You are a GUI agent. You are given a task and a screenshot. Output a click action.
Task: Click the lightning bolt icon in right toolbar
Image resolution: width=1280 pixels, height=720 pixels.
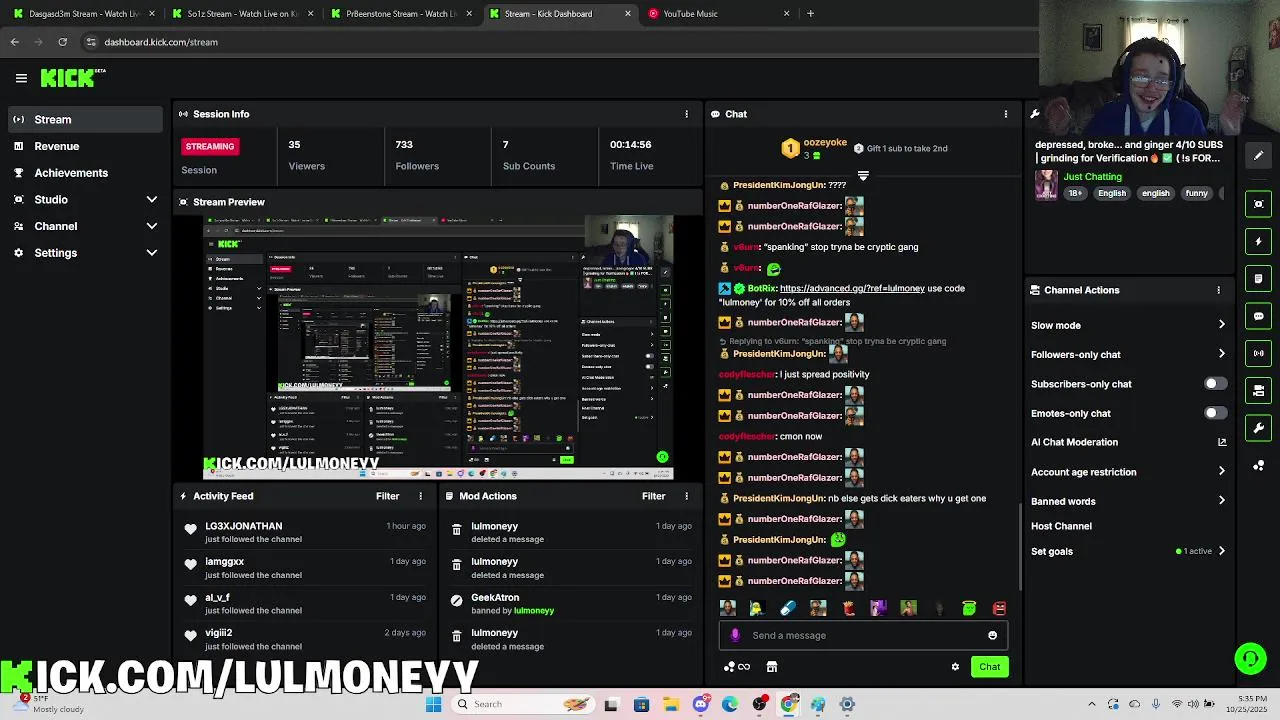[1258, 241]
